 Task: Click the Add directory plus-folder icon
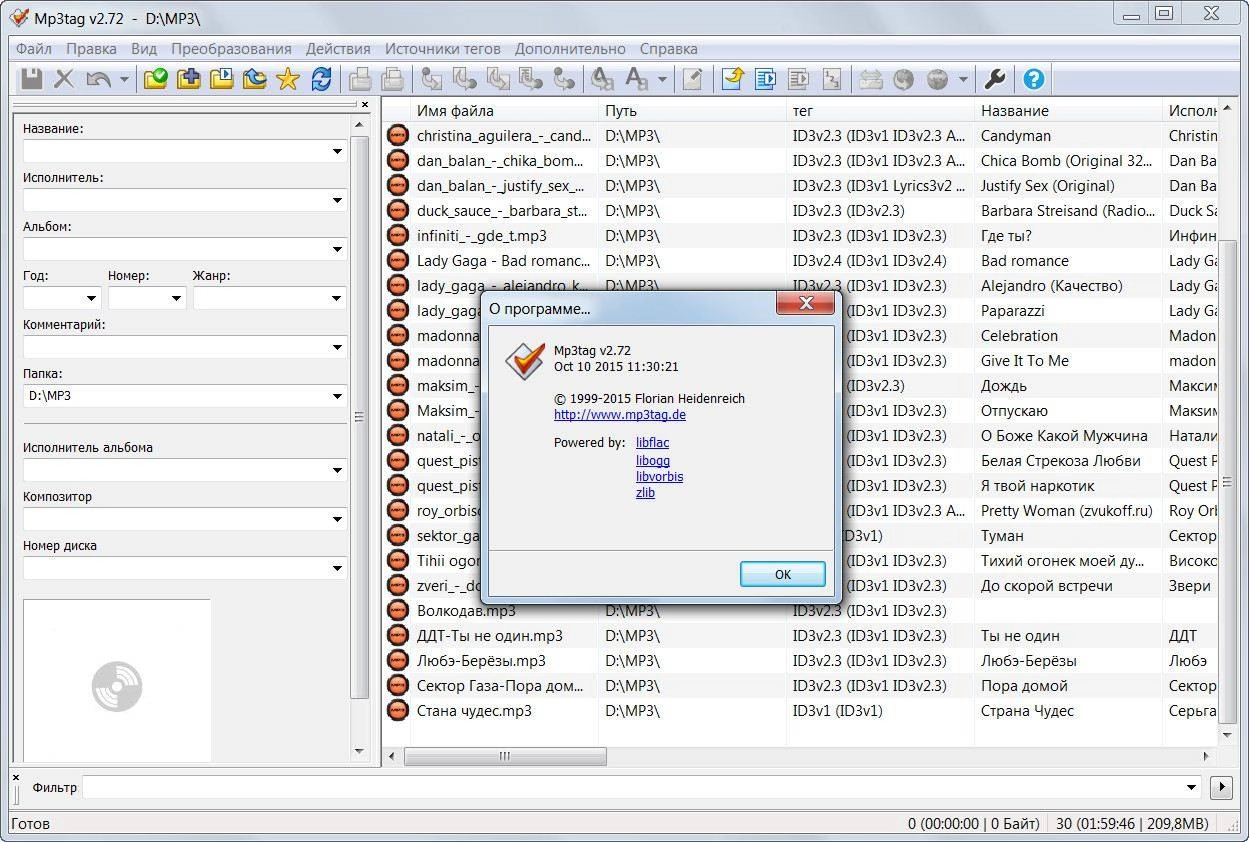[x=189, y=79]
